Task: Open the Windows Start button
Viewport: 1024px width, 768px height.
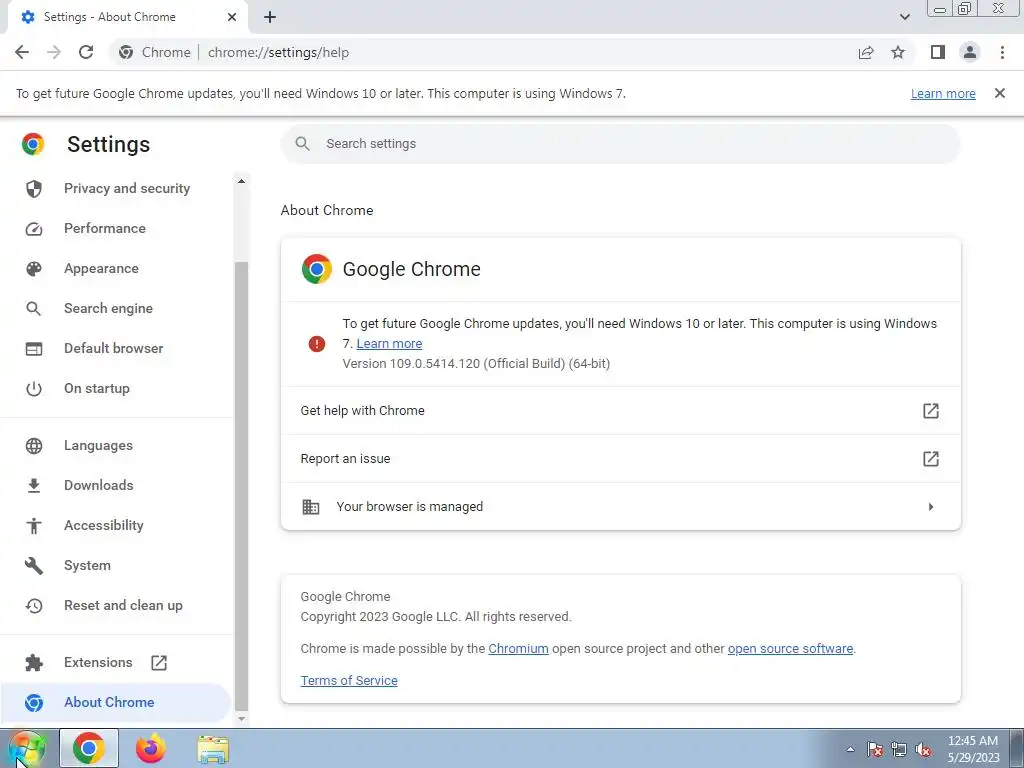Action: [27, 748]
